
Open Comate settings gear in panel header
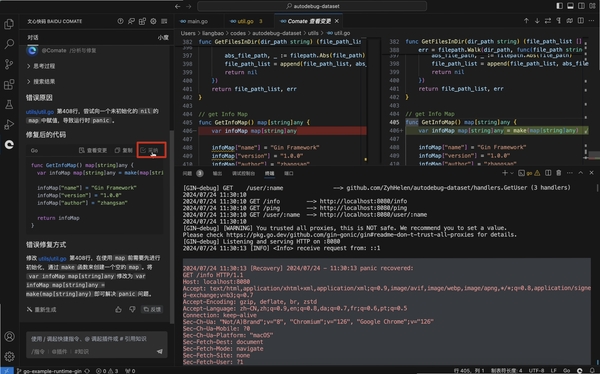pos(153,21)
